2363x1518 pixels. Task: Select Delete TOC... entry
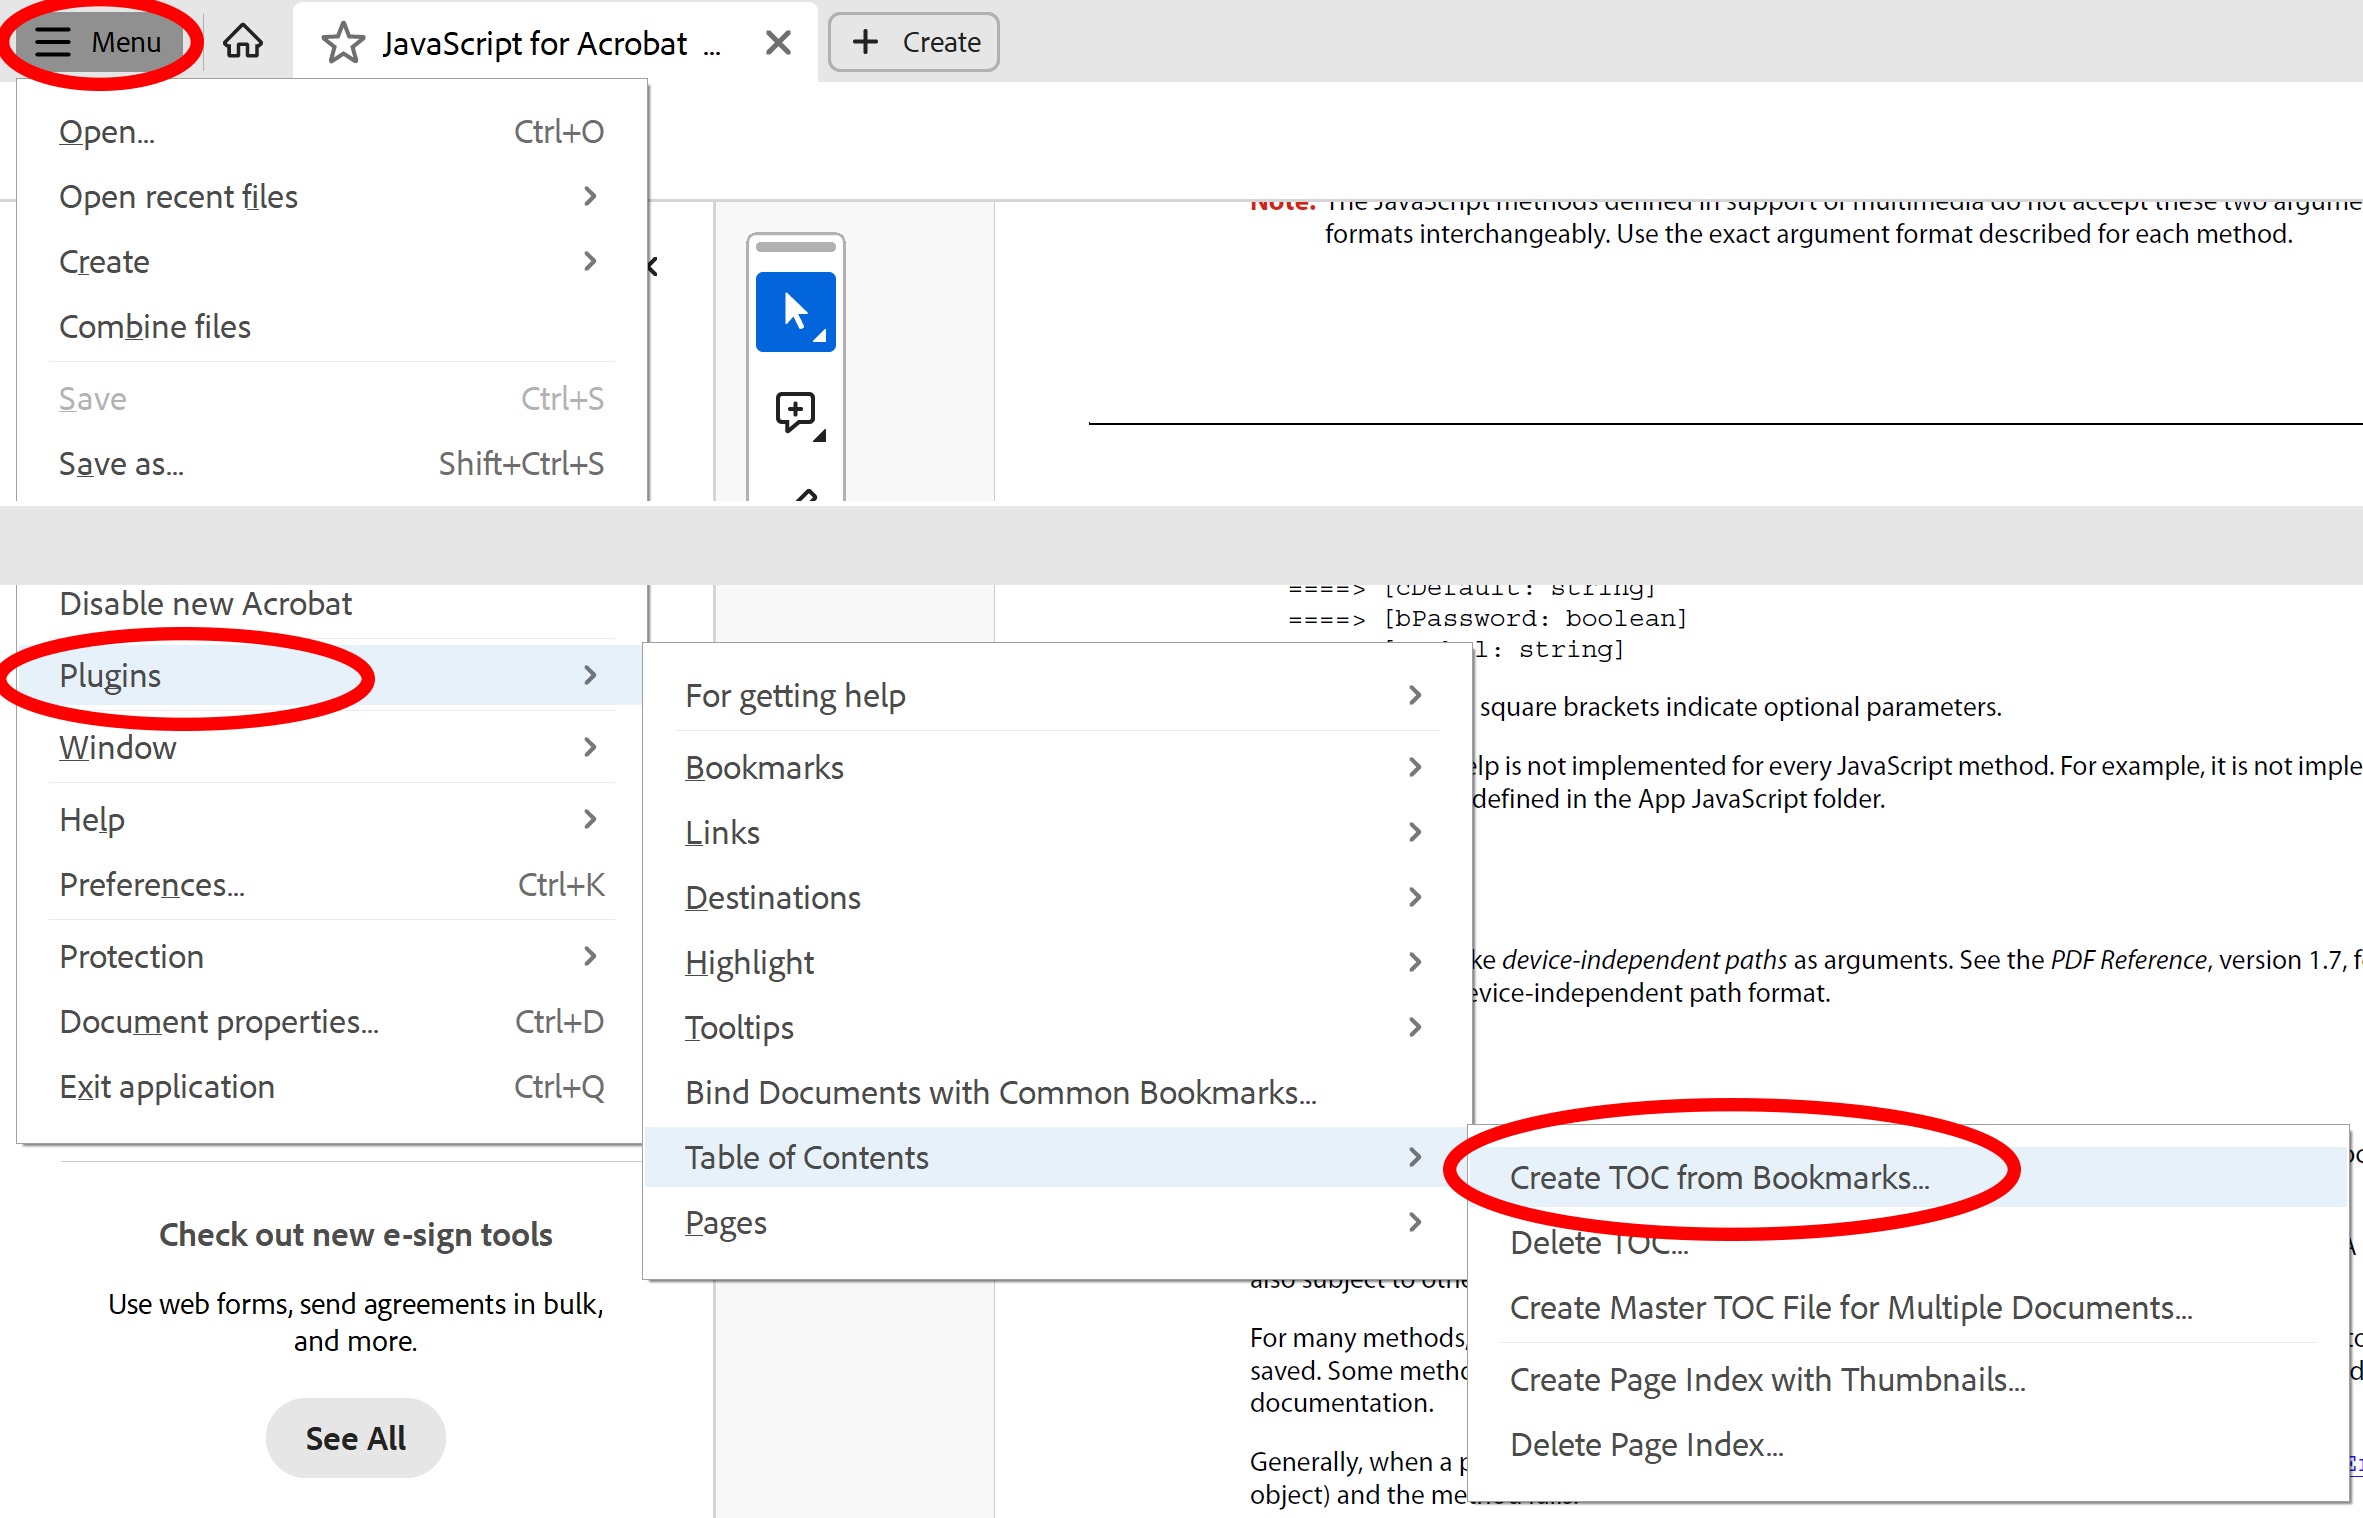[1908, 1242]
